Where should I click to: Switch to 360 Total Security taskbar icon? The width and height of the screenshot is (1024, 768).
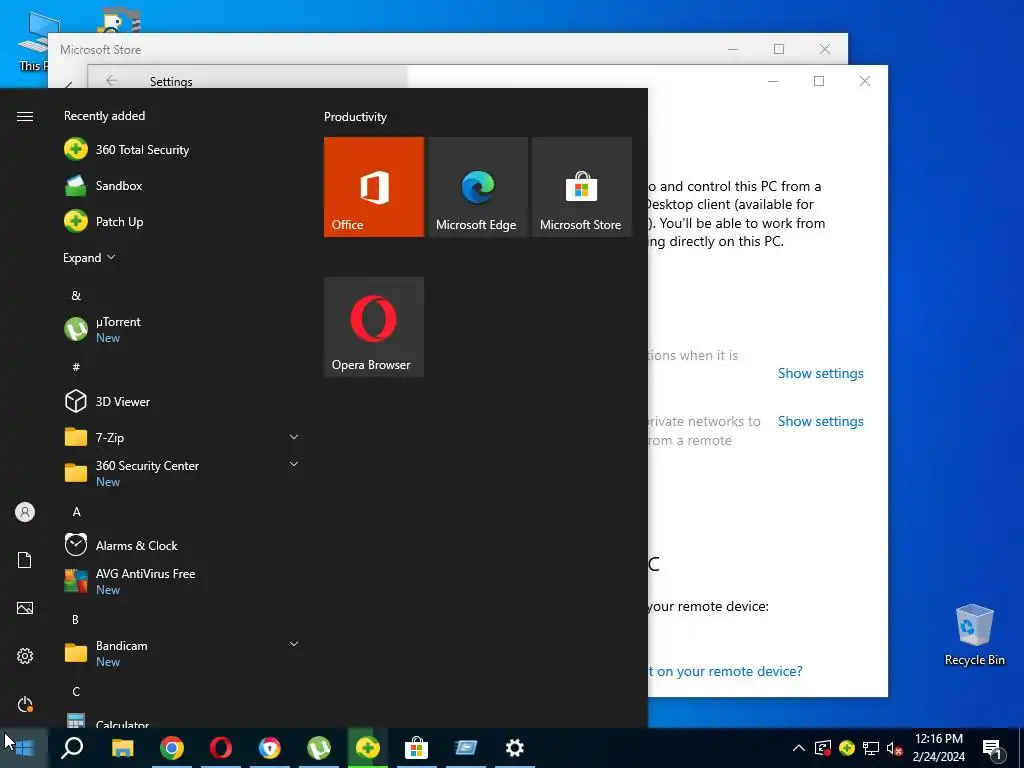tap(368, 748)
